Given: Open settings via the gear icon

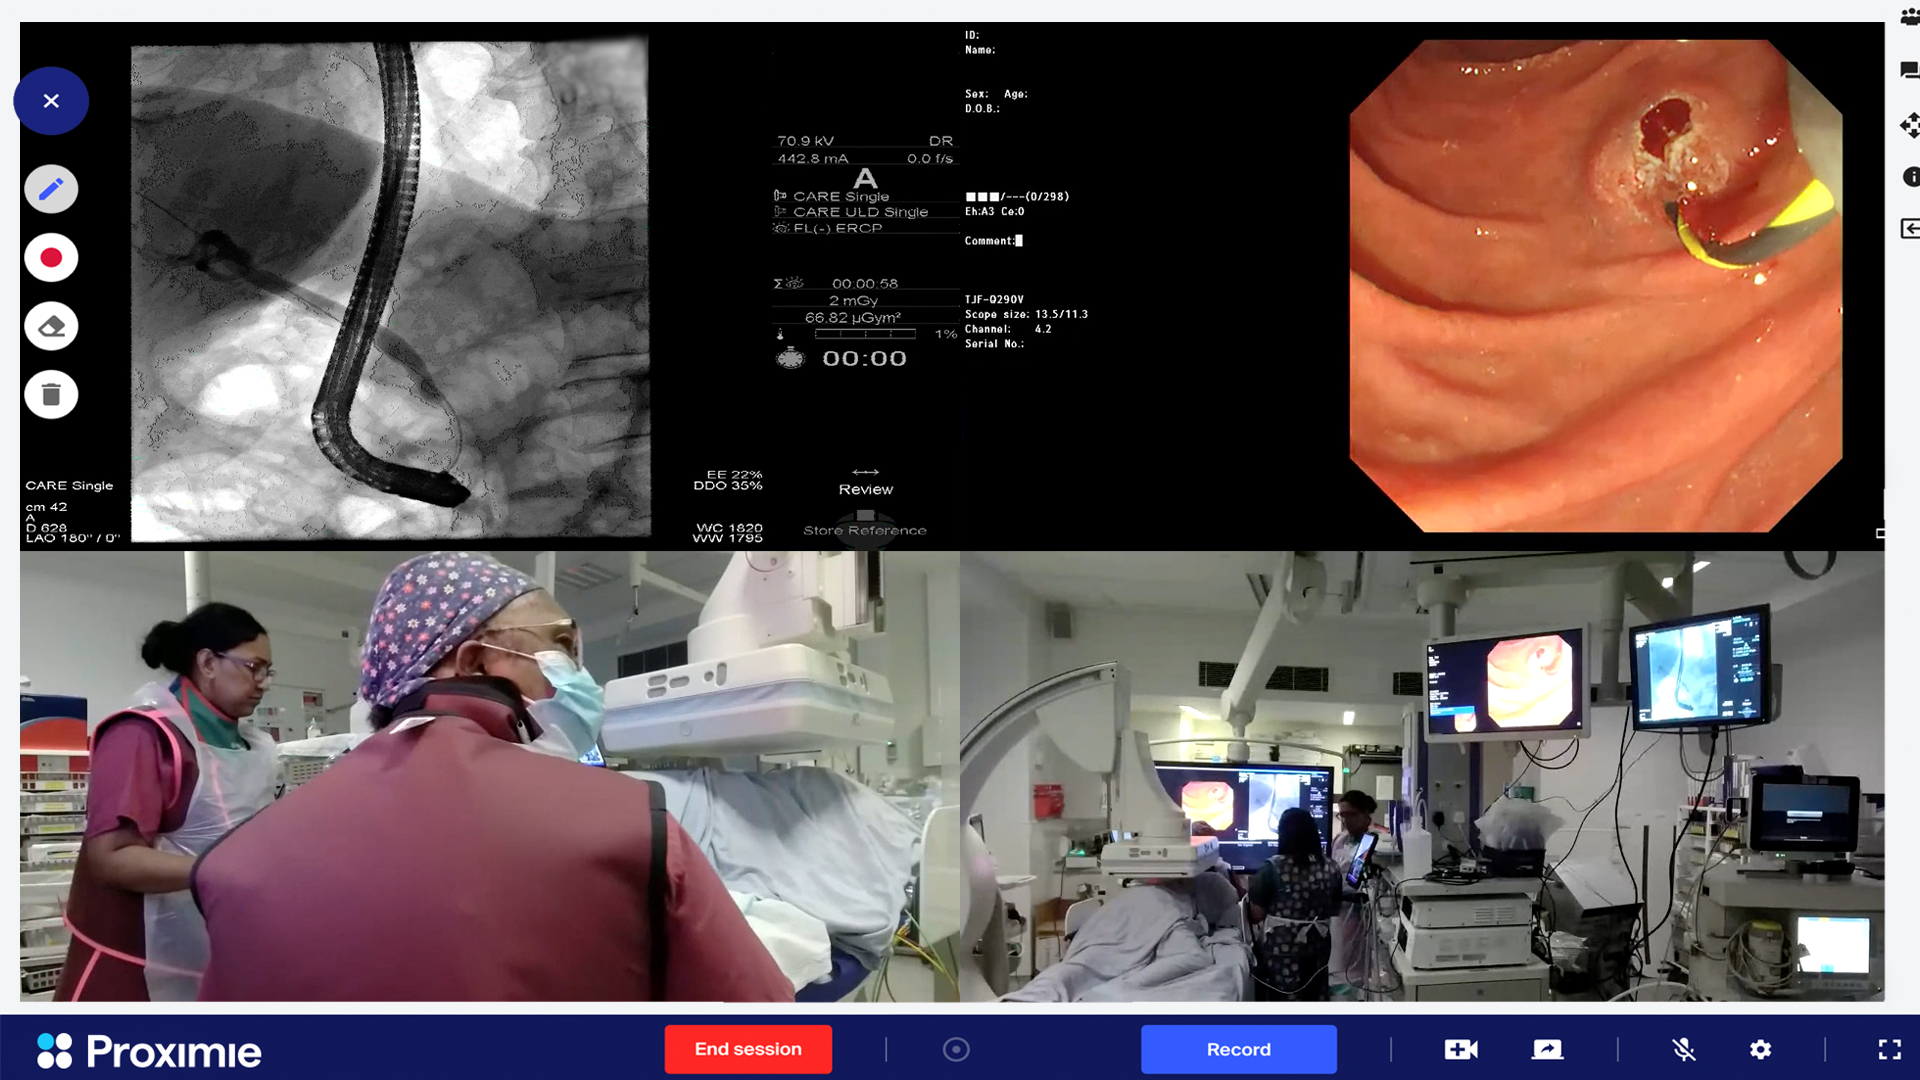Looking at the screenshot, I should click(1761, 1049).
